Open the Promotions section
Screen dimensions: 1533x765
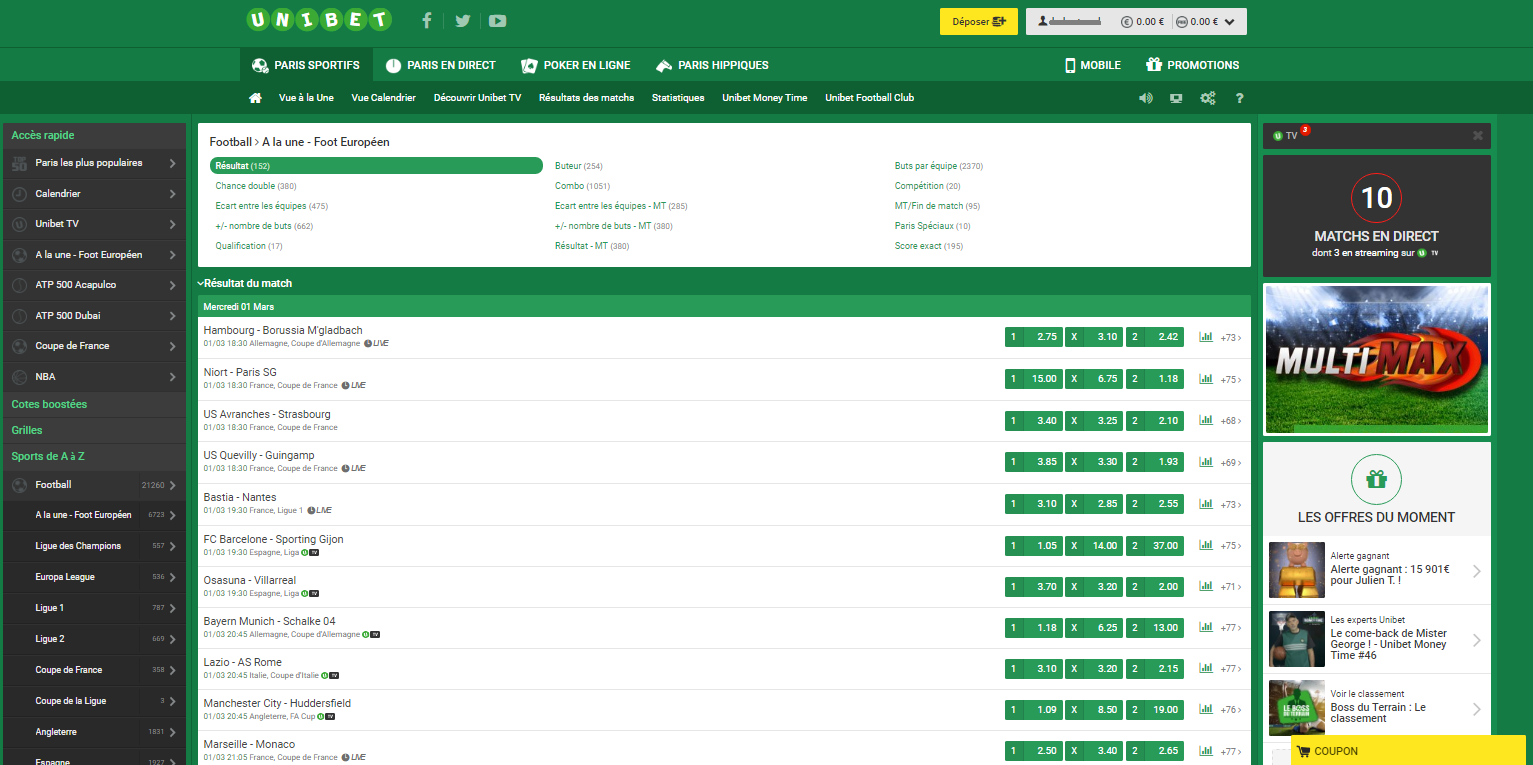tap(1193, 65)
